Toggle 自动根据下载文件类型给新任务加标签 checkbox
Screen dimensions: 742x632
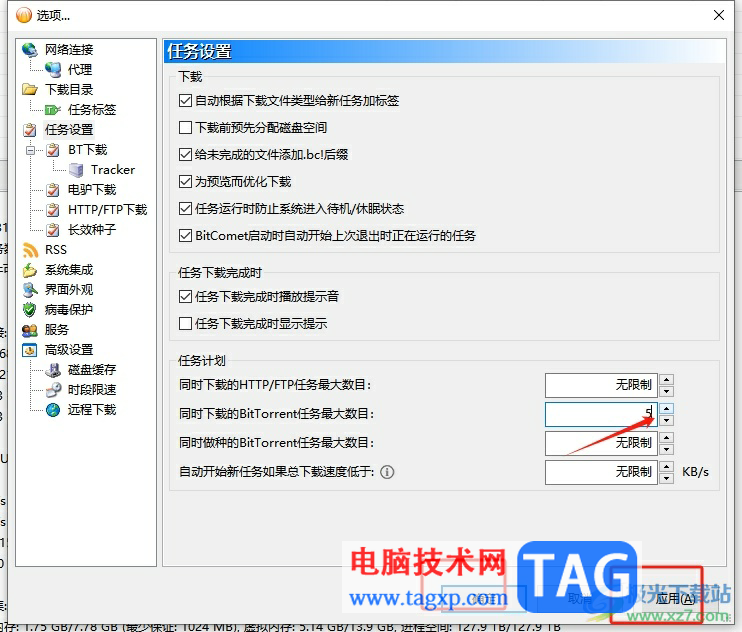(x=185, y=100)
